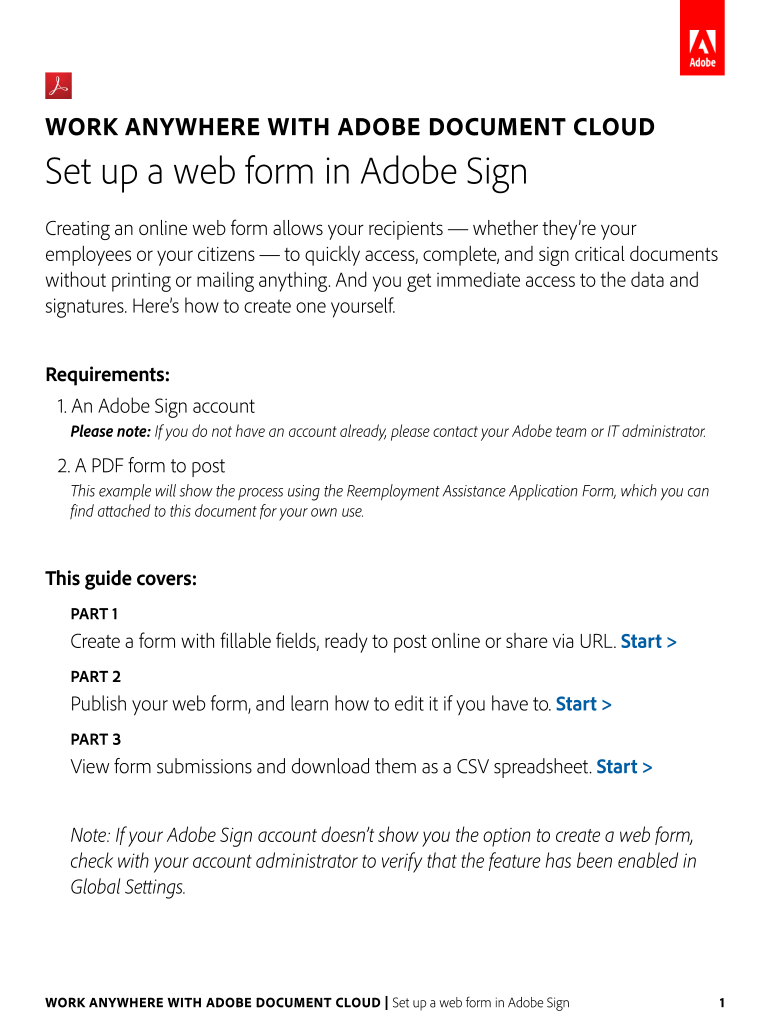Click the title "Set up a web form in Adobe Sign"

(x=286, y=173)
